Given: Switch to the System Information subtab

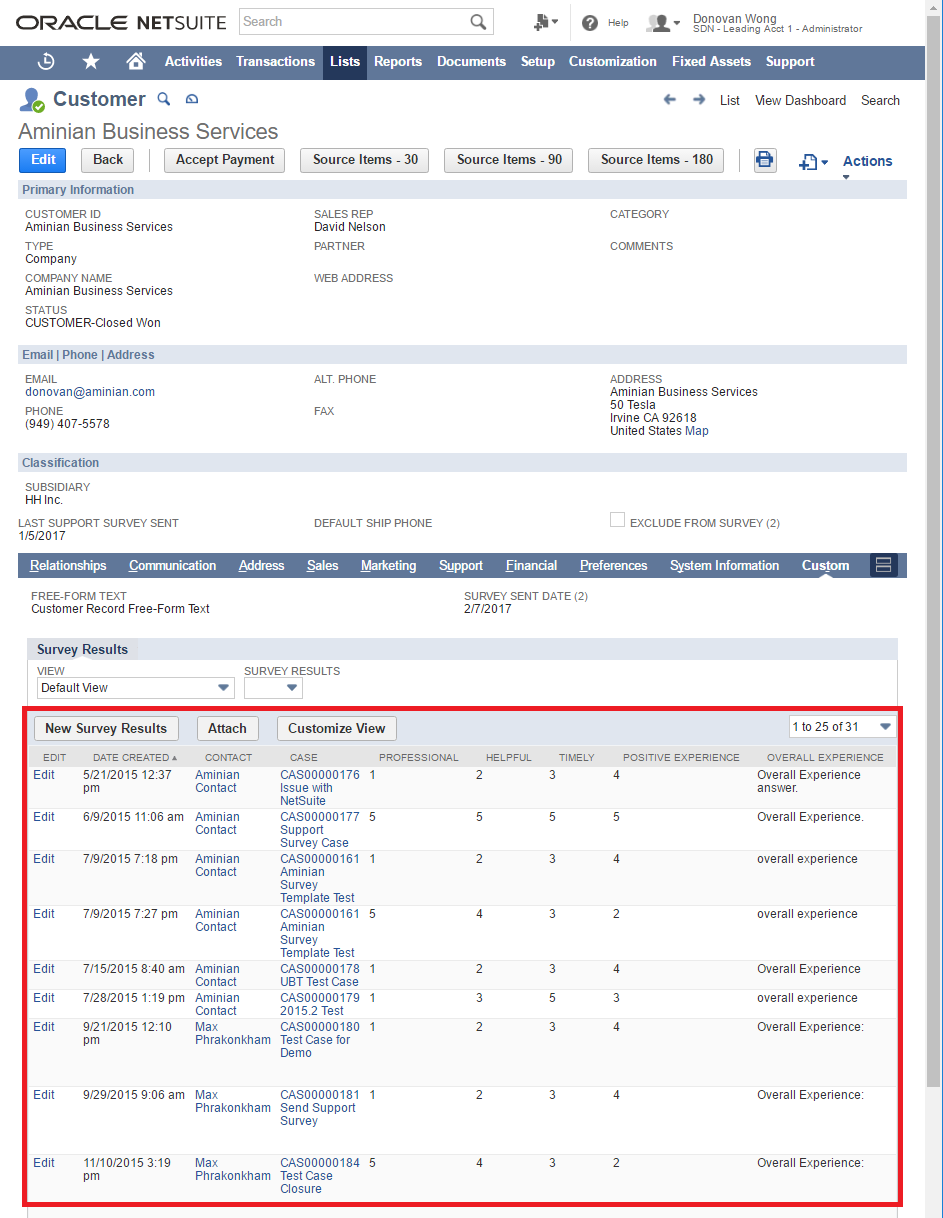Looking at the screenshot, I should pyautogui.click(x=724, y=566).
